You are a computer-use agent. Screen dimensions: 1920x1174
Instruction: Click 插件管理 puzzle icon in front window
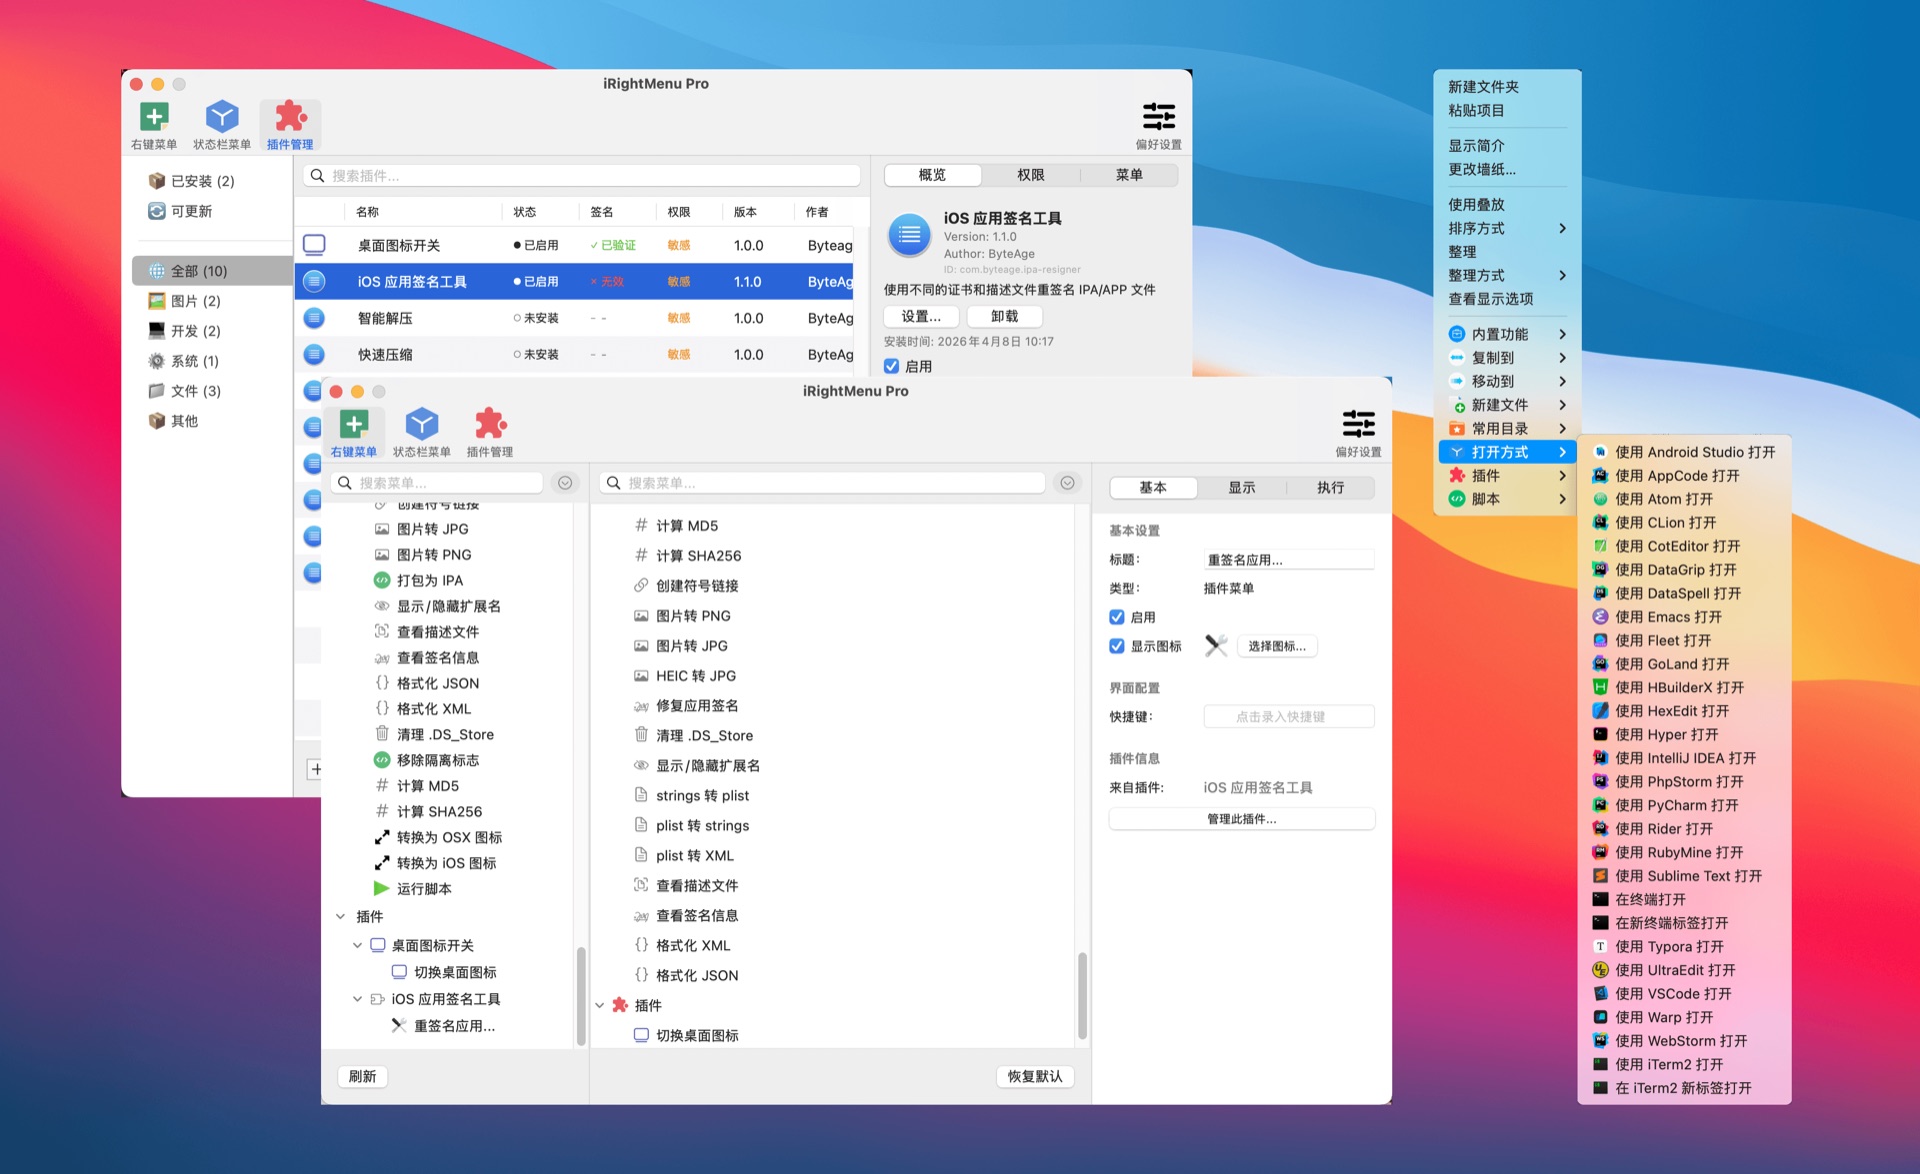490,424
